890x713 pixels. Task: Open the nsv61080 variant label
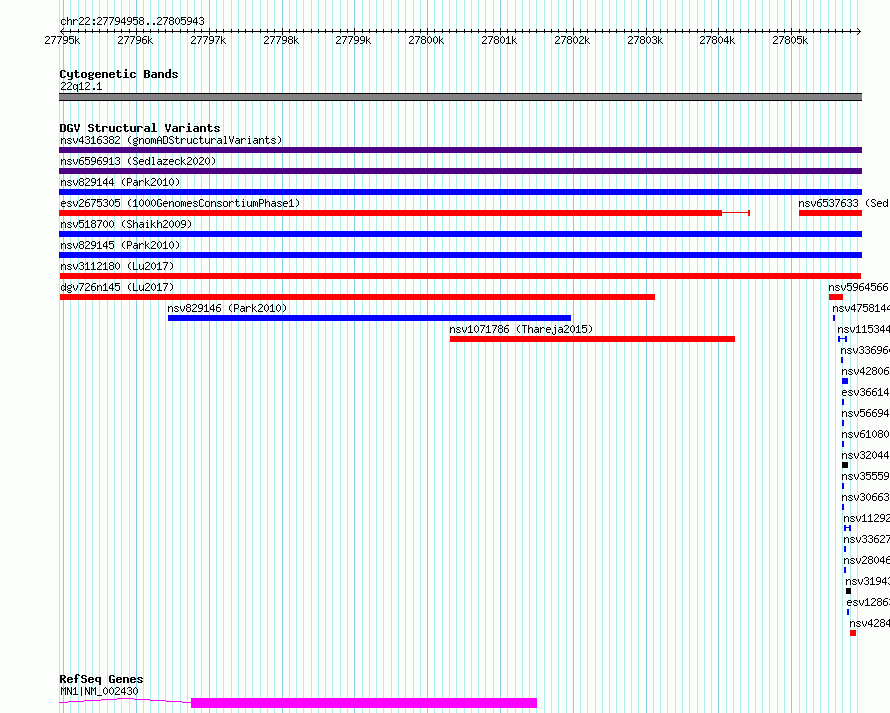tap(865, 434)
